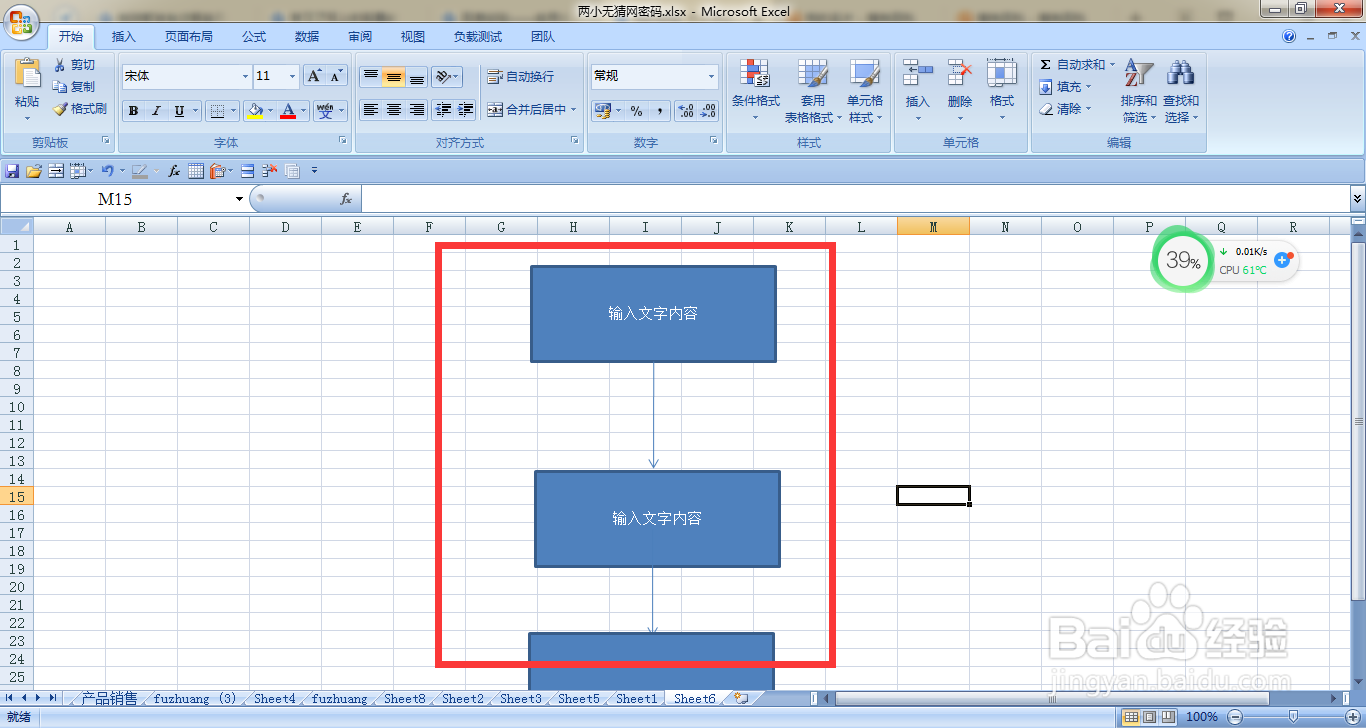This screenshot has height=728, width=1366.
Task: Switch to the Page Layout (页面布局) tab
Action: pos(189,37)
